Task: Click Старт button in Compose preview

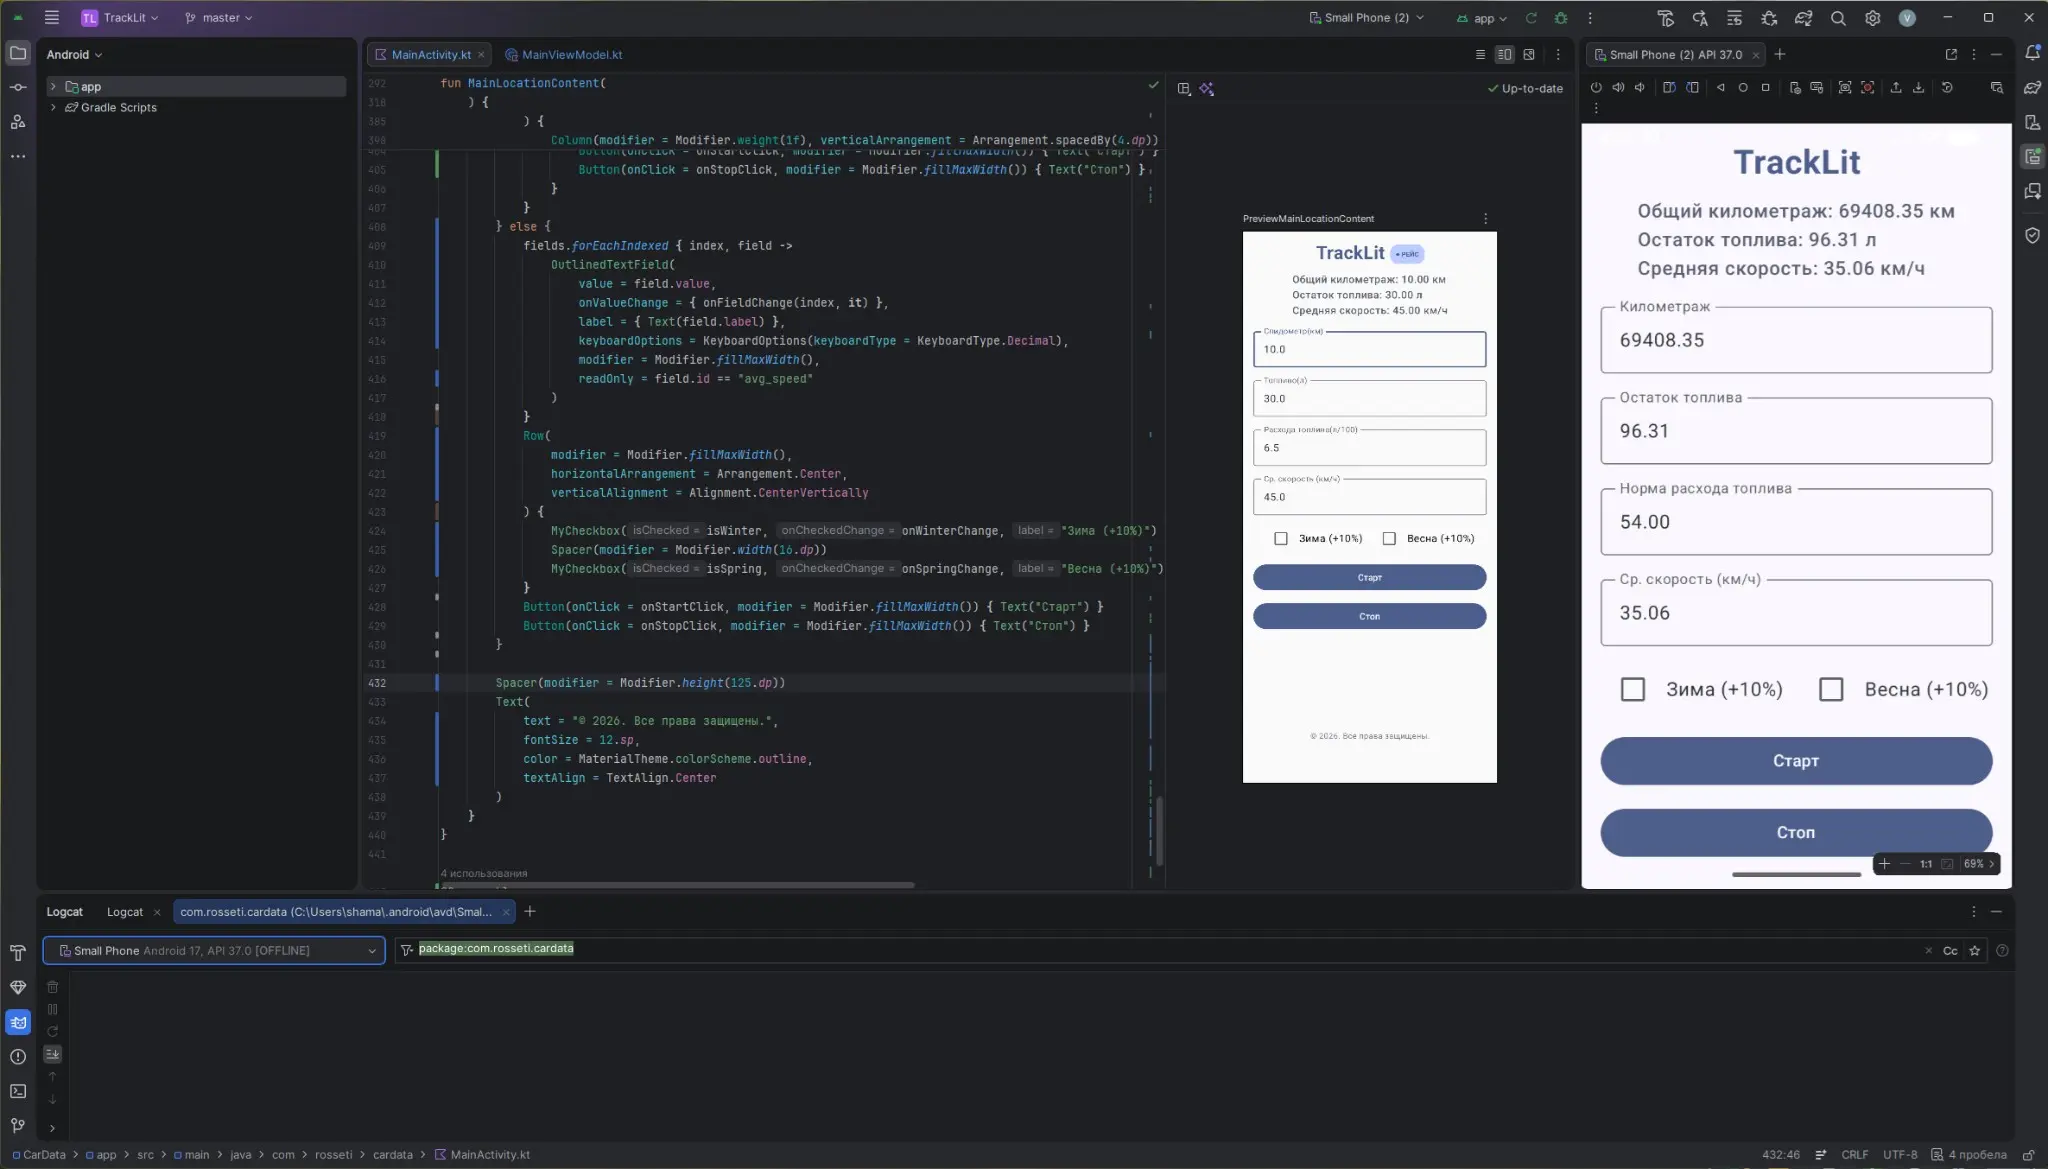Action: point(1369,578)
